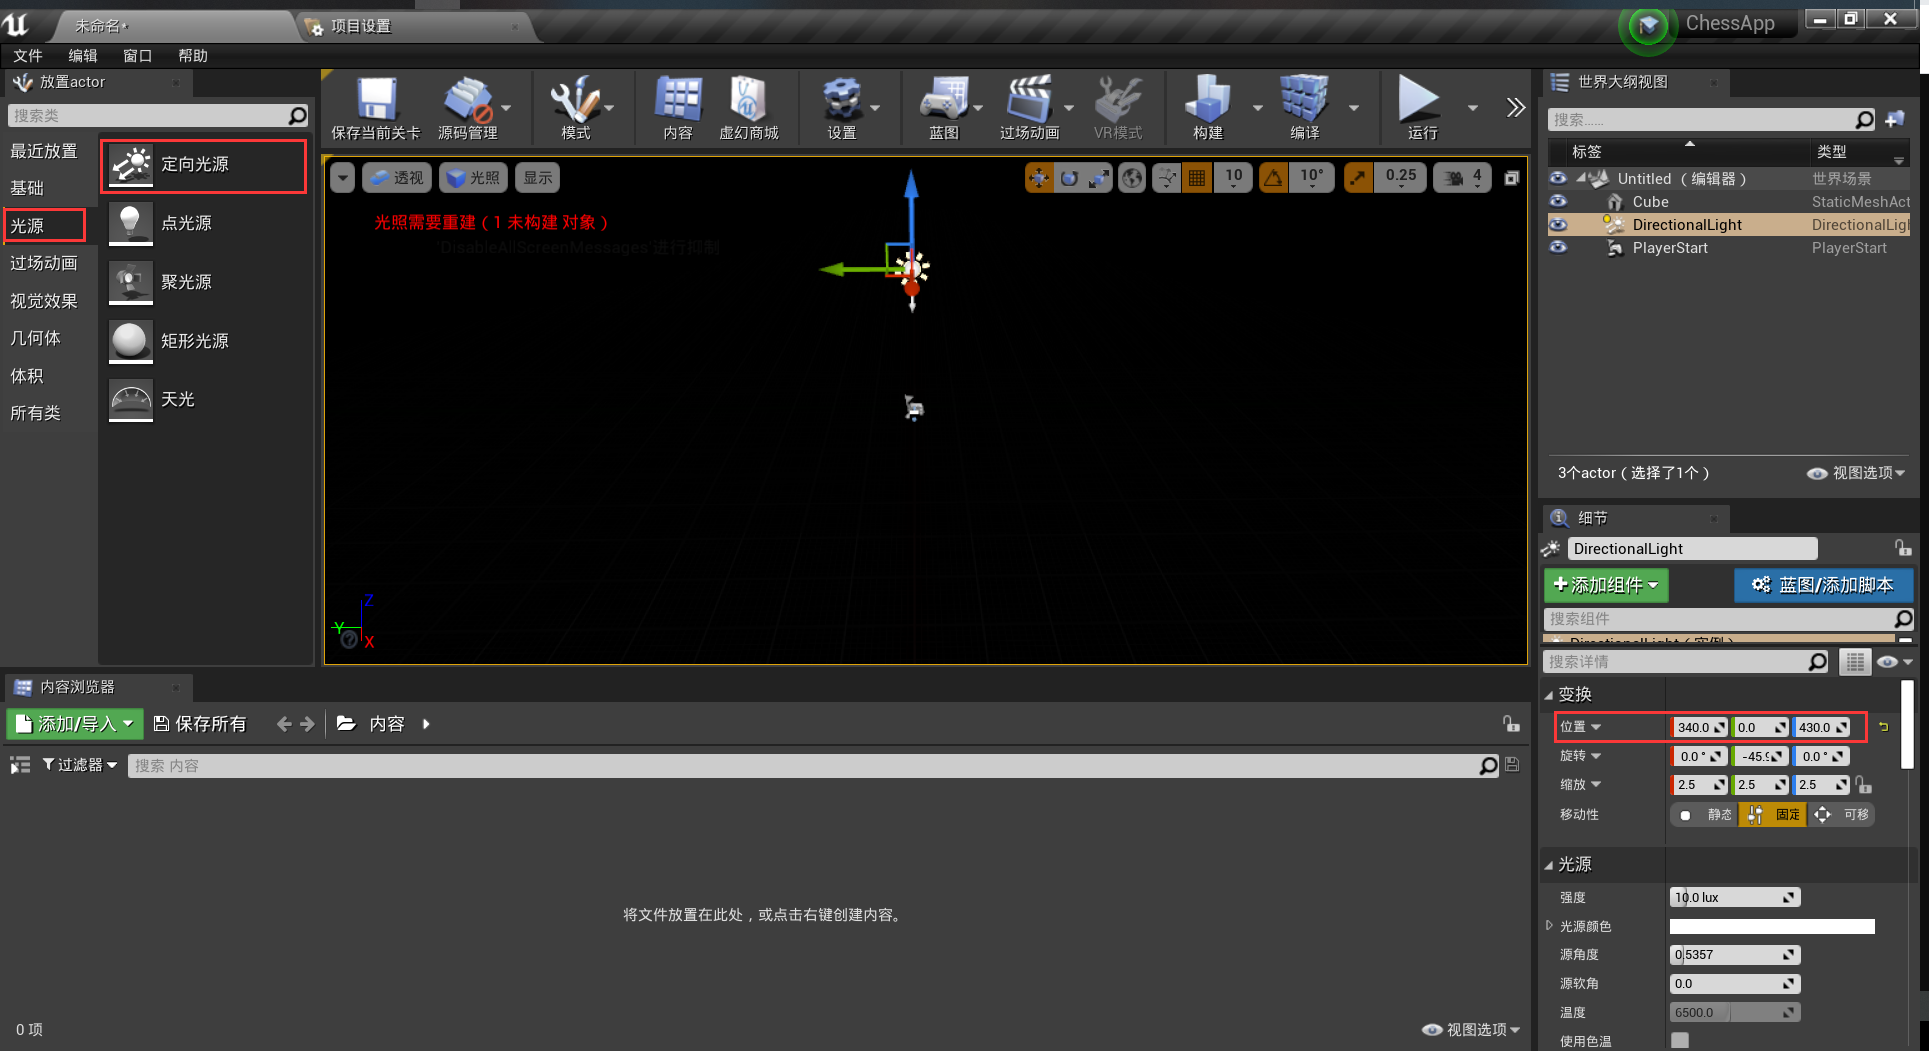This screenshot has width=1929, height=1051.
Task: Click the Blueprint/Add Script (蓝图/添加脚本) button
Action: pyautogui.click(x=1823, y=585)
